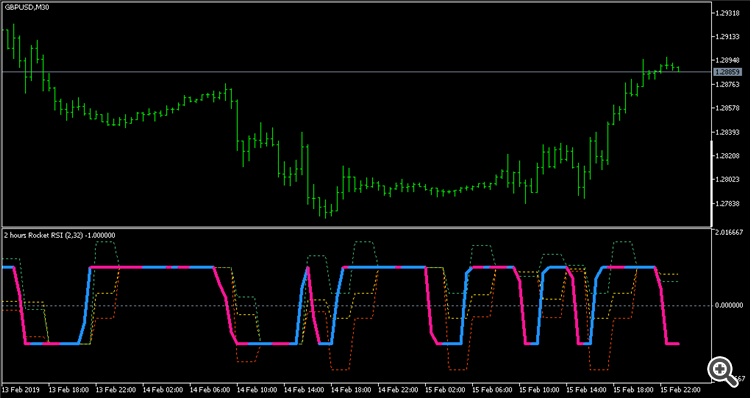Click the 1.28208 price axis label
The image size is (750, 398).
[x=729, y=156]
